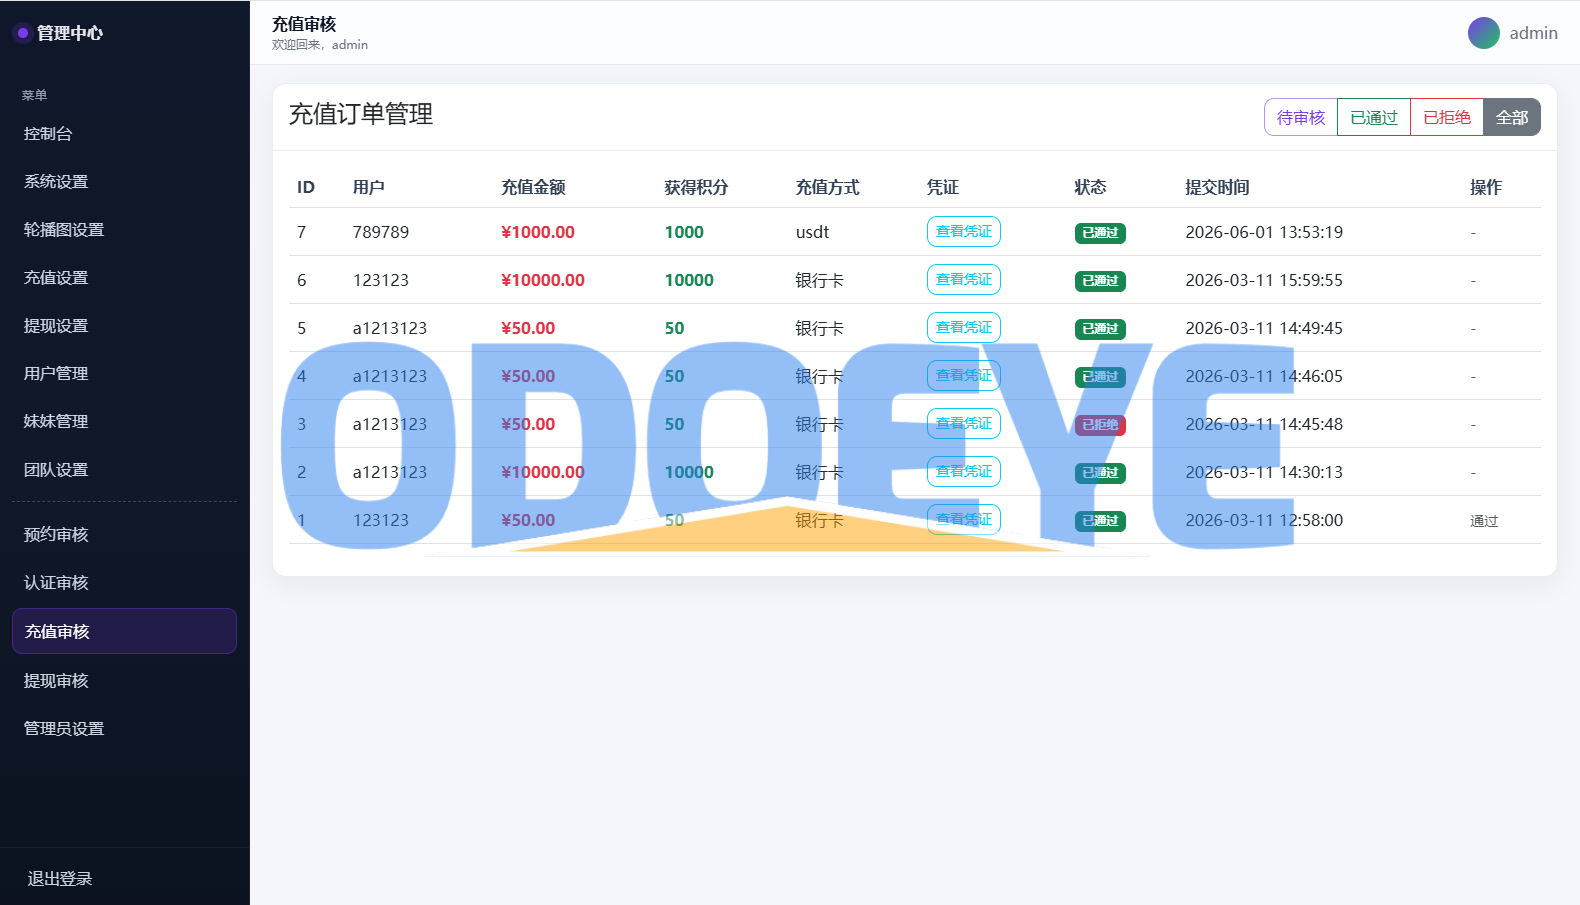
Task: Click 状态 column header
Action: coord(1090,187)
